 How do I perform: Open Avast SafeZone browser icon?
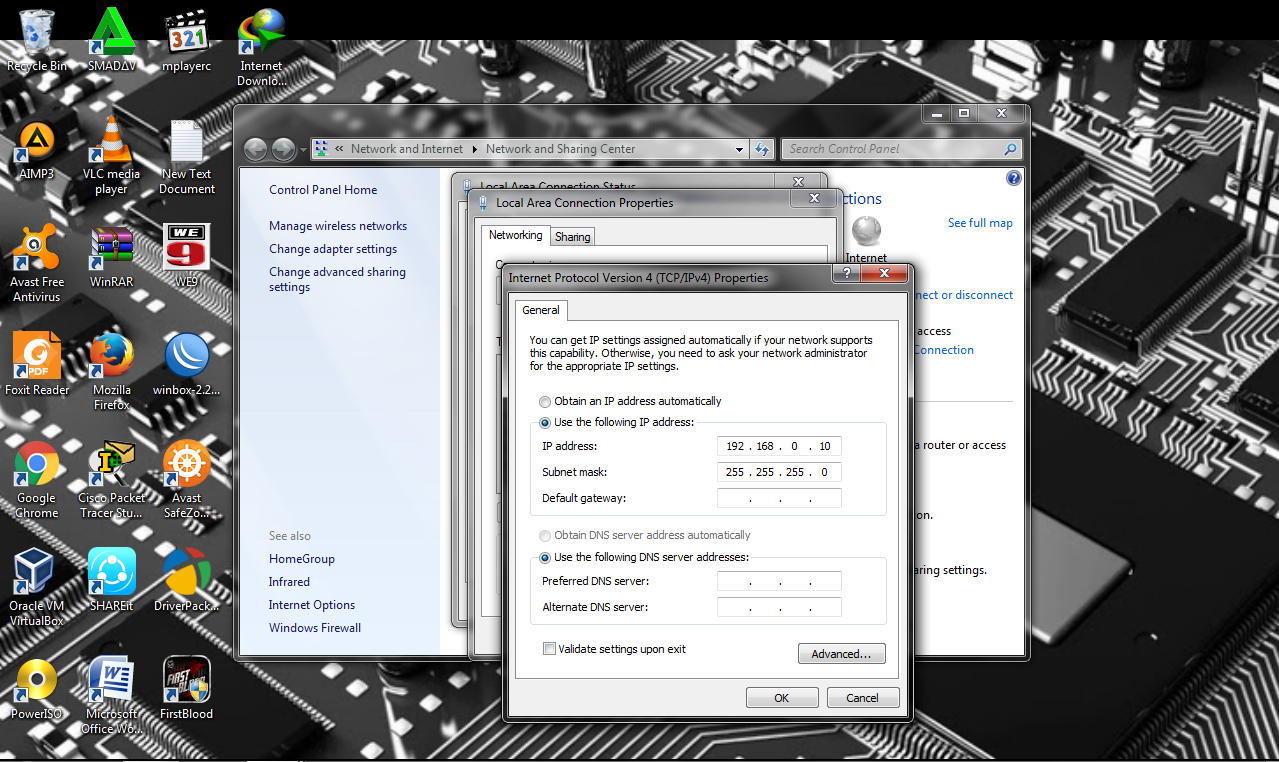(187, 480)
